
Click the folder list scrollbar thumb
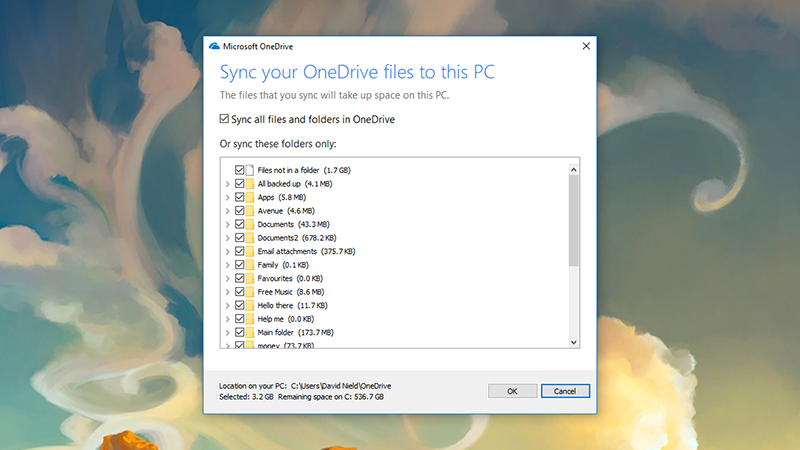(x=573, y=220)
